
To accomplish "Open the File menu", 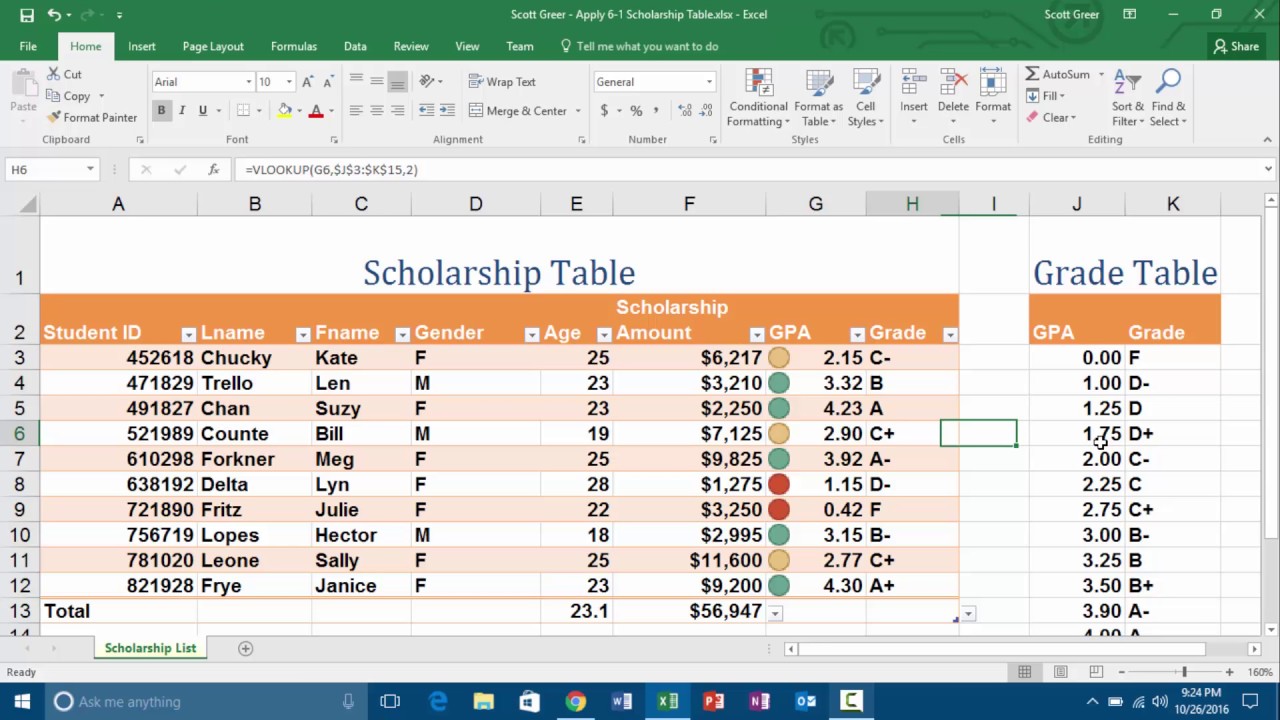I will click(28, 46).
